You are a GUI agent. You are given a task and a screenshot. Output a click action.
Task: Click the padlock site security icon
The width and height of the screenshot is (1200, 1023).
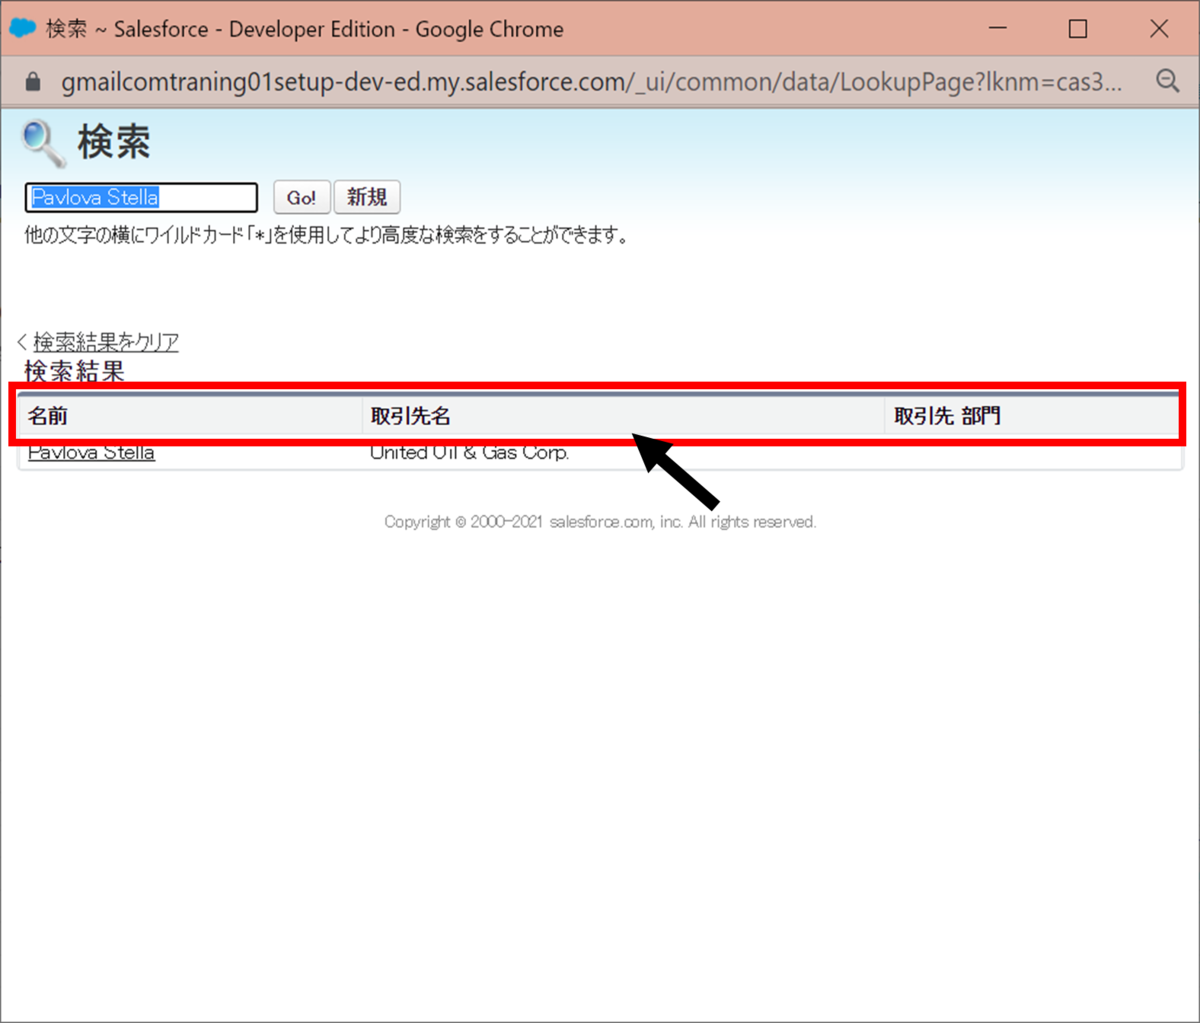[33, 82]
